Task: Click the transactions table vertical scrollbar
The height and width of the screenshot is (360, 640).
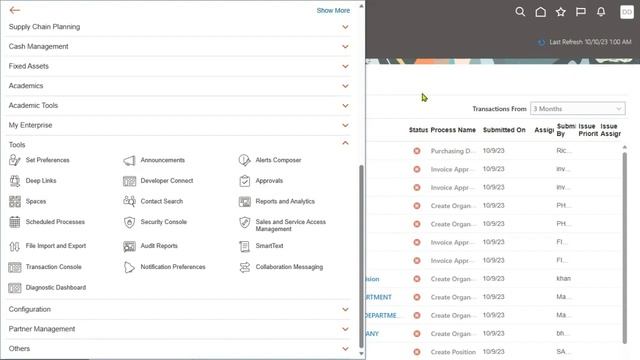Action: [x=624, y=248]
